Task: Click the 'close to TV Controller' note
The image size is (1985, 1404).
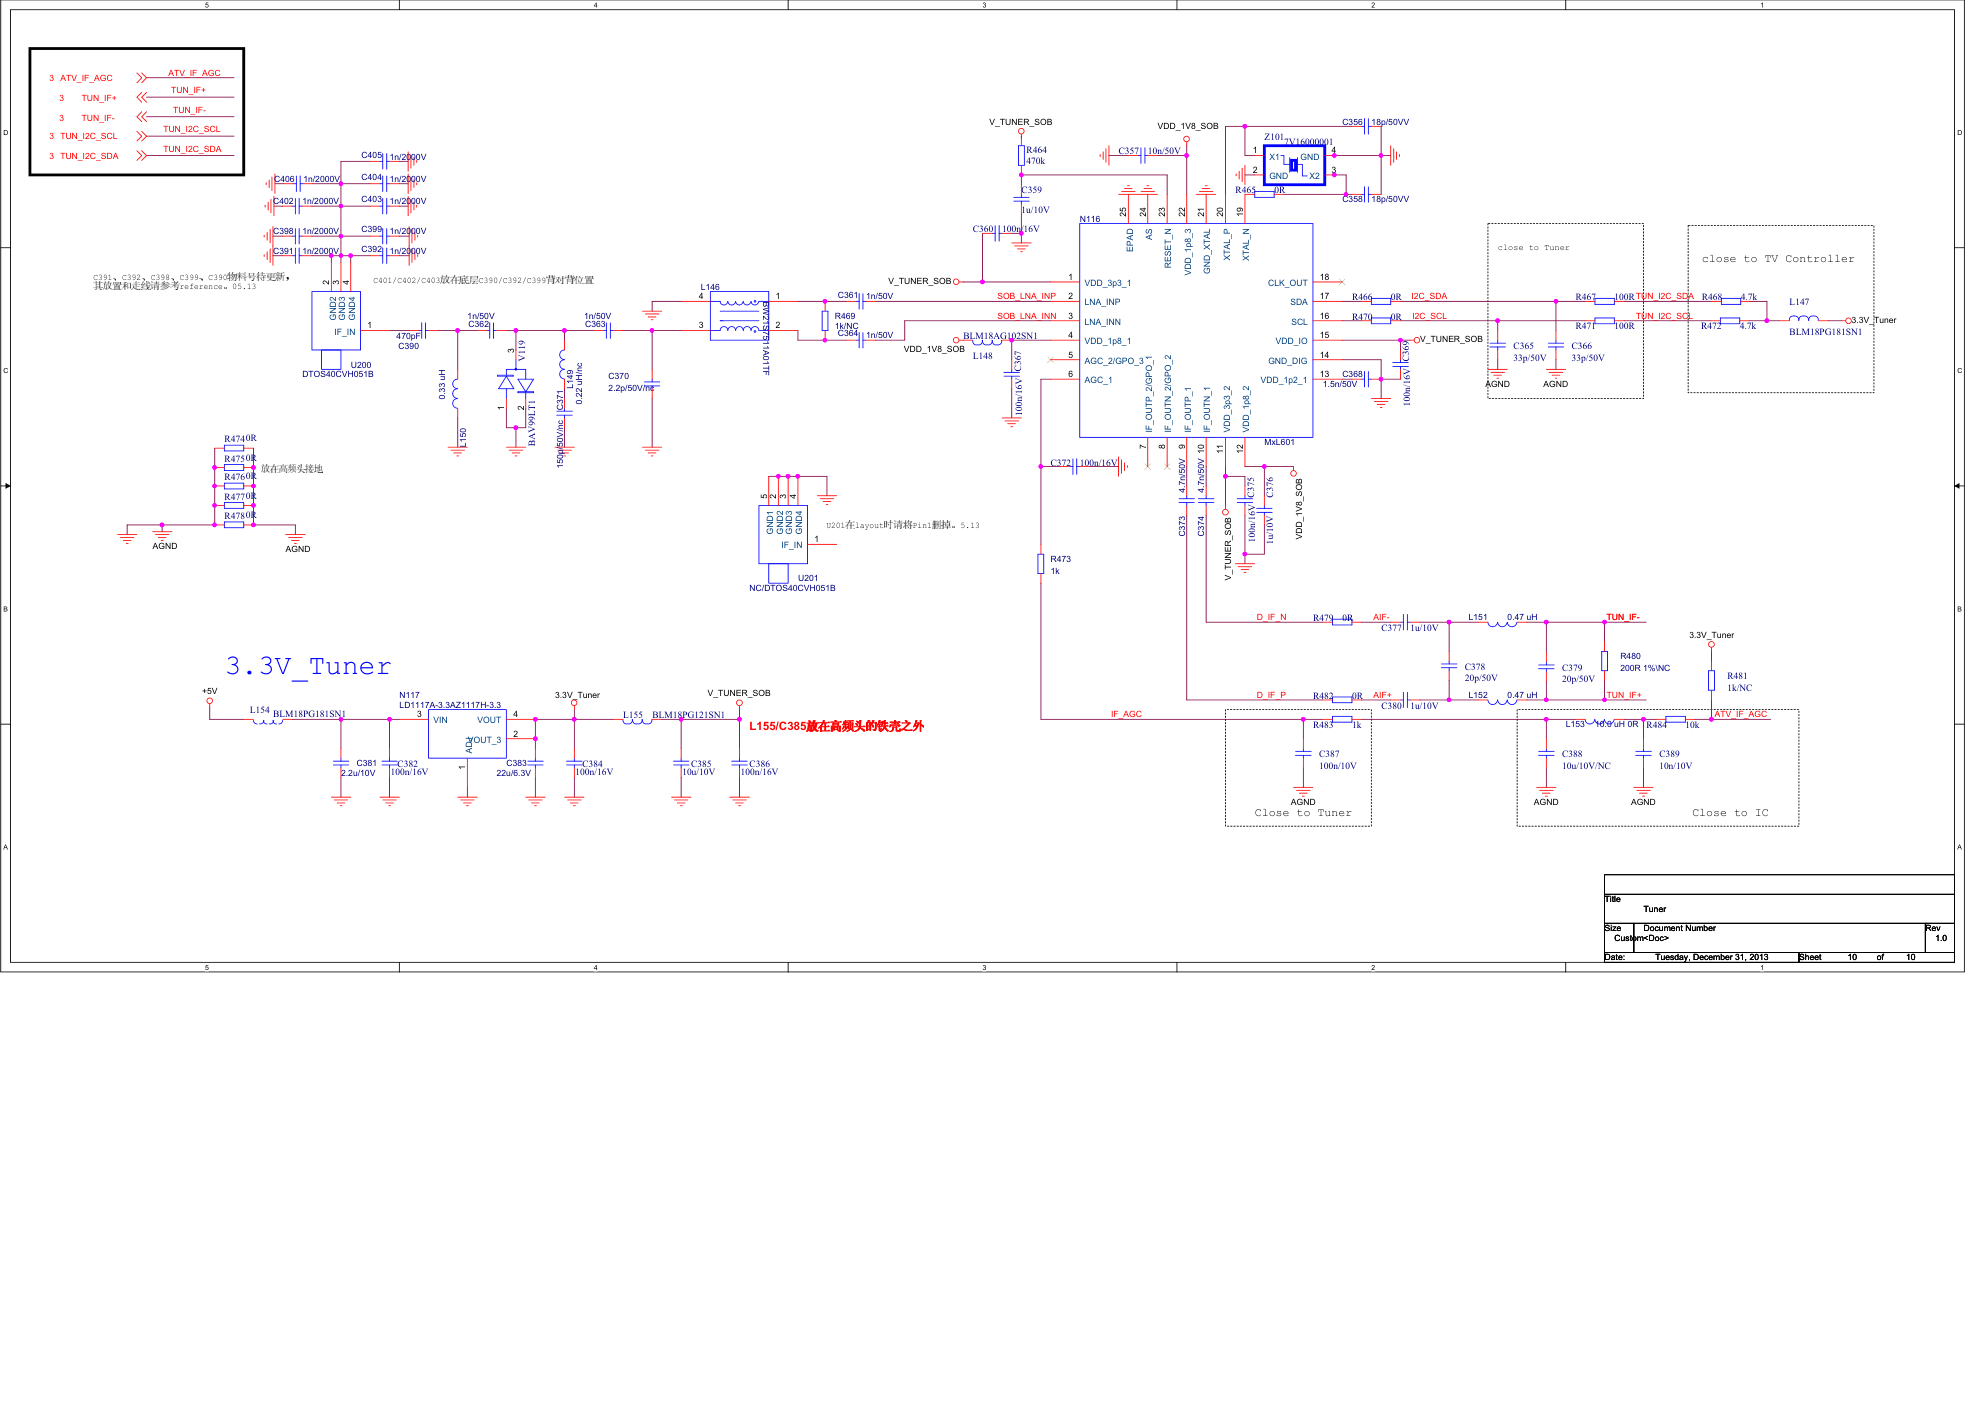Action: (x=1778, y=259)
